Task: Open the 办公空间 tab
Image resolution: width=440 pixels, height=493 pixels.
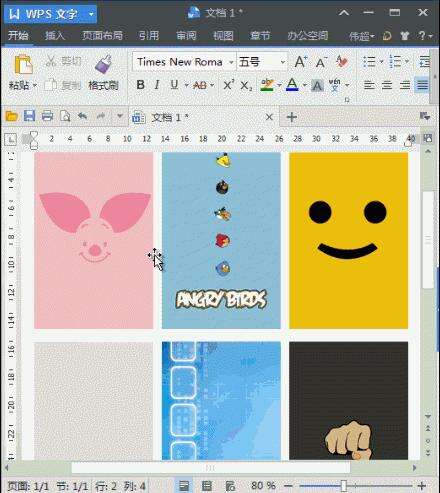Action: pyautogui.click(x=308, y=35)
